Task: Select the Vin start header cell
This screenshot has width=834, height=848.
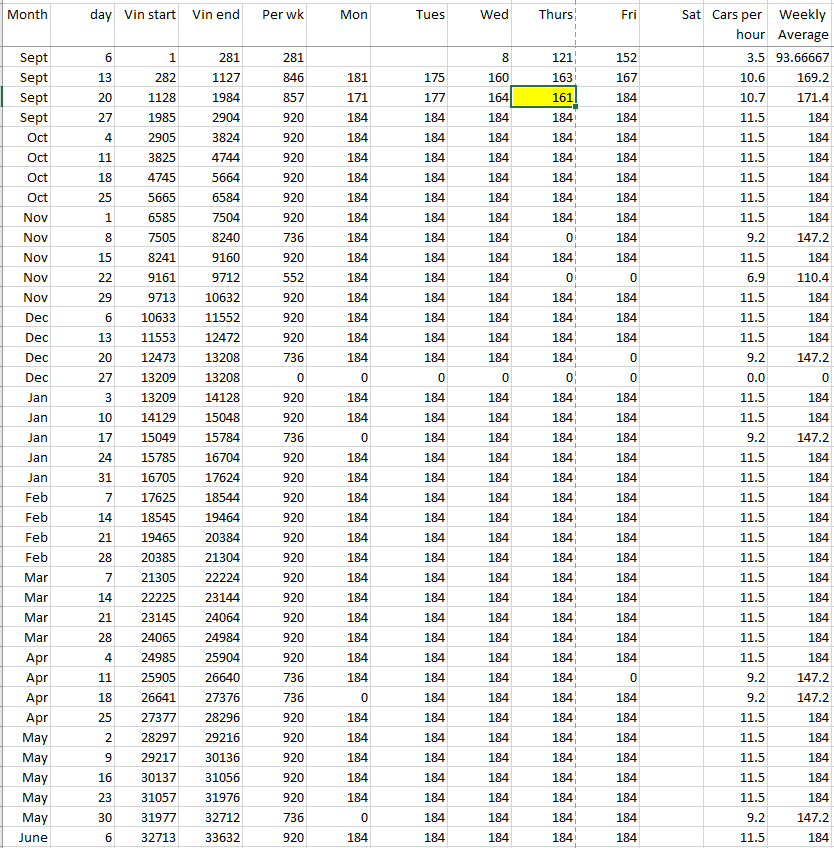Action: point(150,15)
